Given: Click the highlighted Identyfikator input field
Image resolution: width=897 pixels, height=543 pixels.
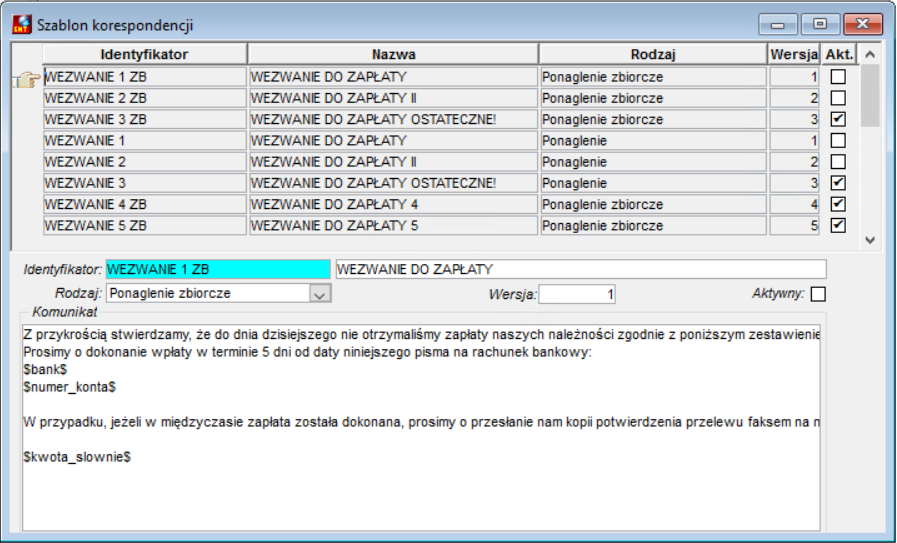Looking at the screenshot, I should (x=218, y=269).
